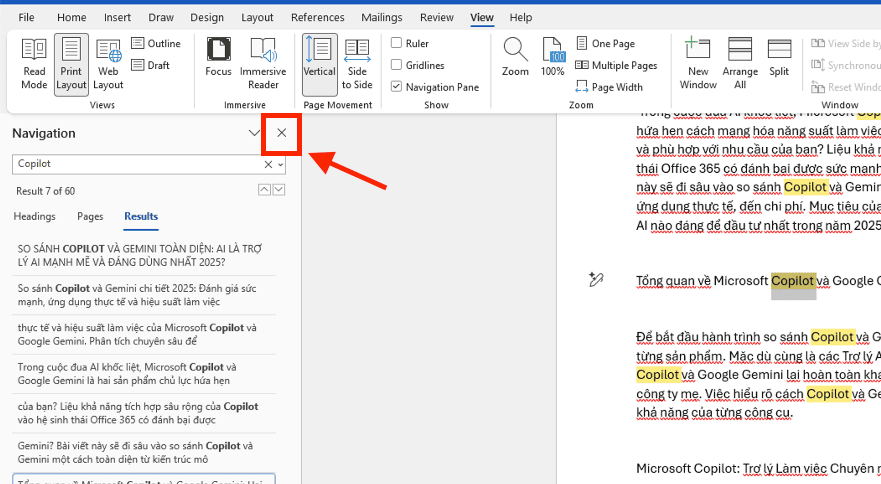Image resolution: width=881 pixels, height=484 pixels.
Task: Open Immersive Reader
Action: pos(263,64)
